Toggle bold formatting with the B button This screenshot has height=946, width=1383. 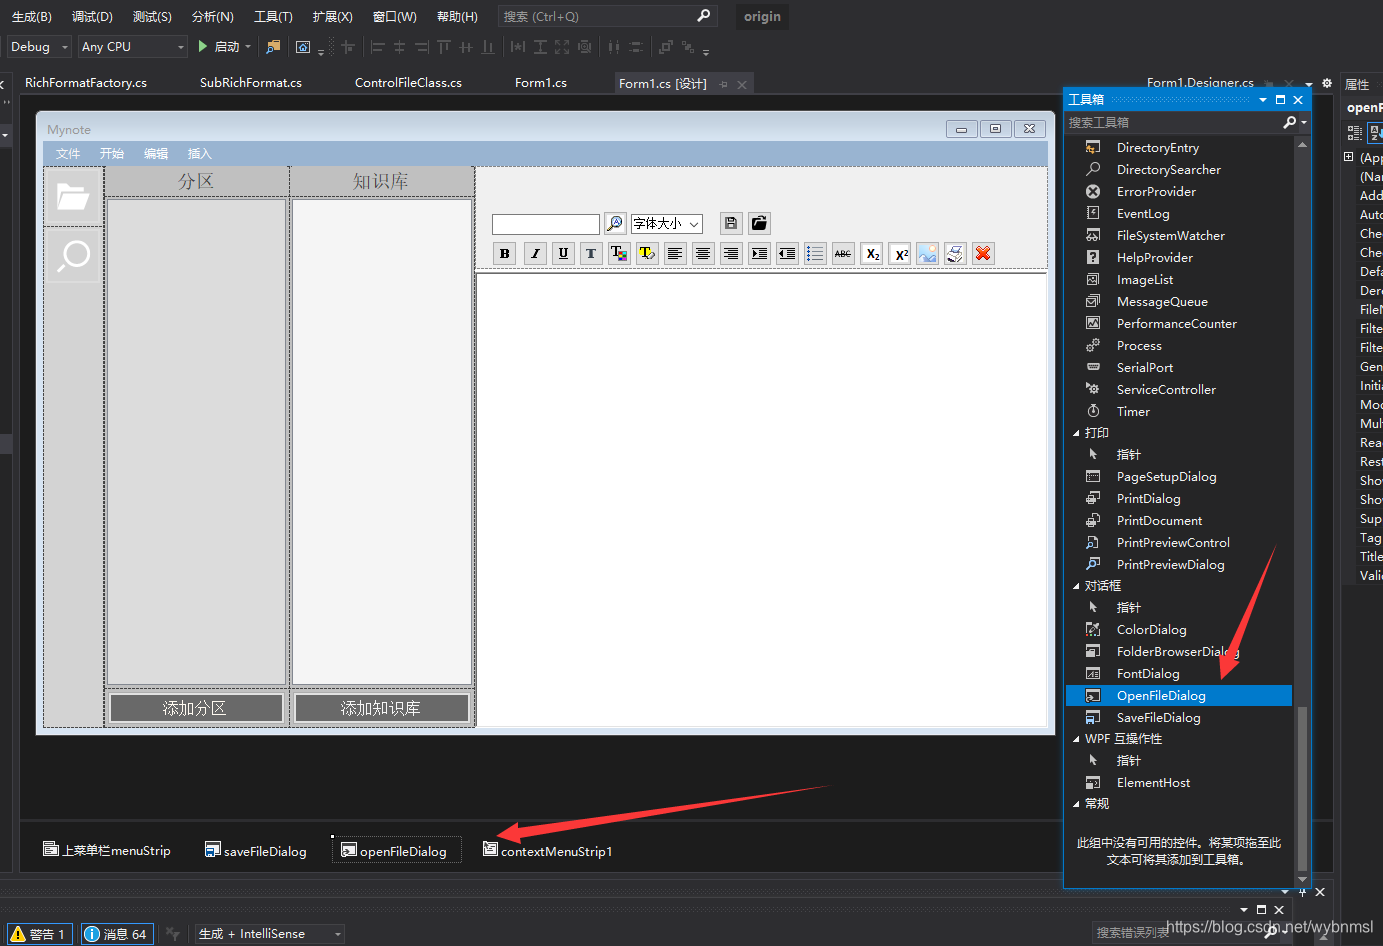click(x=504, y=253)
